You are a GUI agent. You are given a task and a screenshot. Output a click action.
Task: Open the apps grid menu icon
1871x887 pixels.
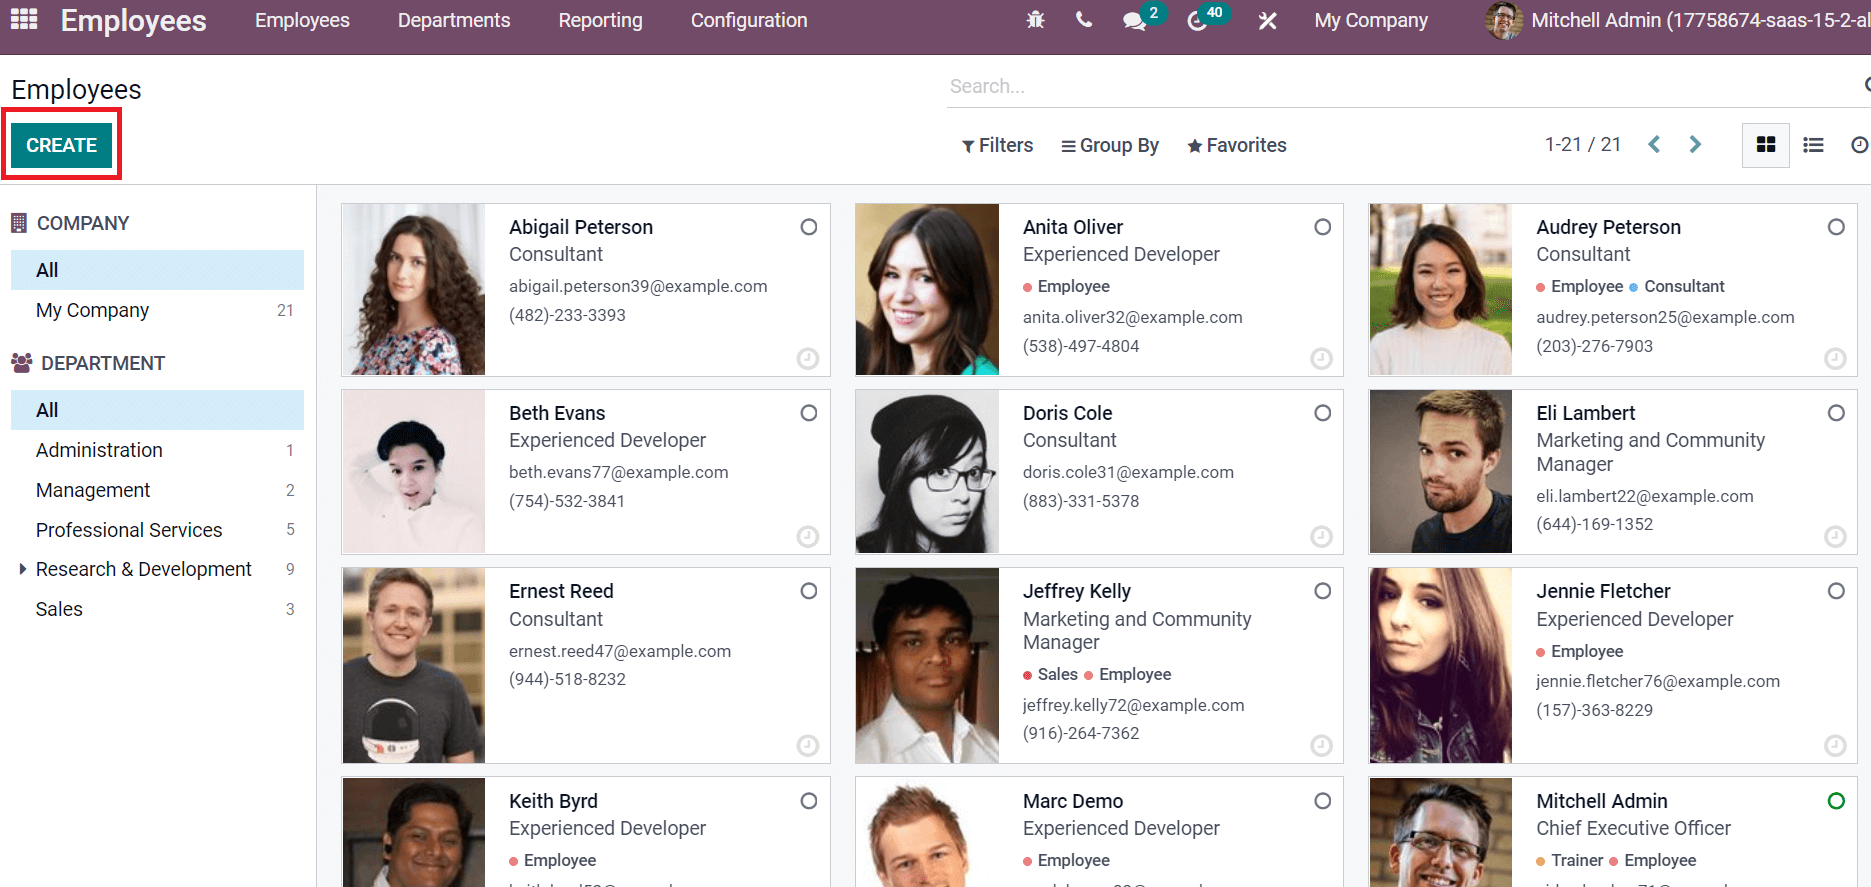coord(24,19)
